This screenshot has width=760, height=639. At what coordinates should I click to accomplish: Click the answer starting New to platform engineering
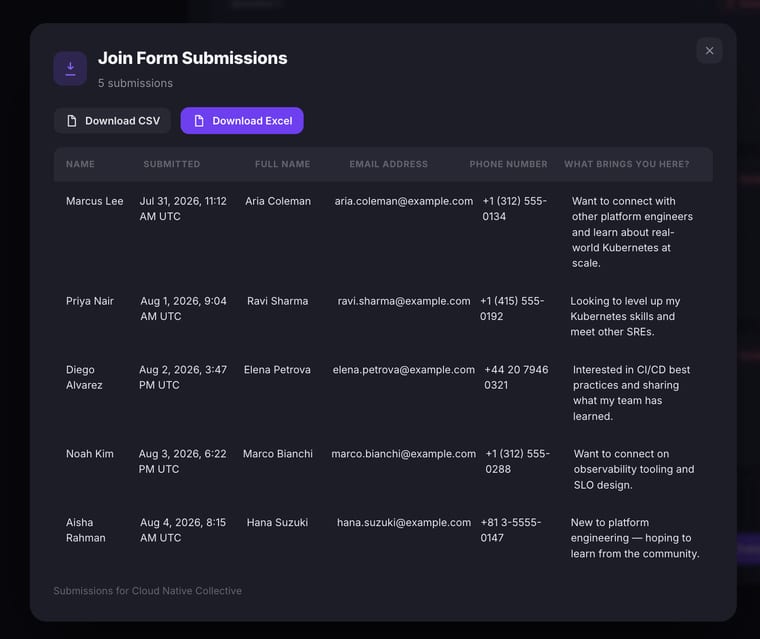coord(635,538)
